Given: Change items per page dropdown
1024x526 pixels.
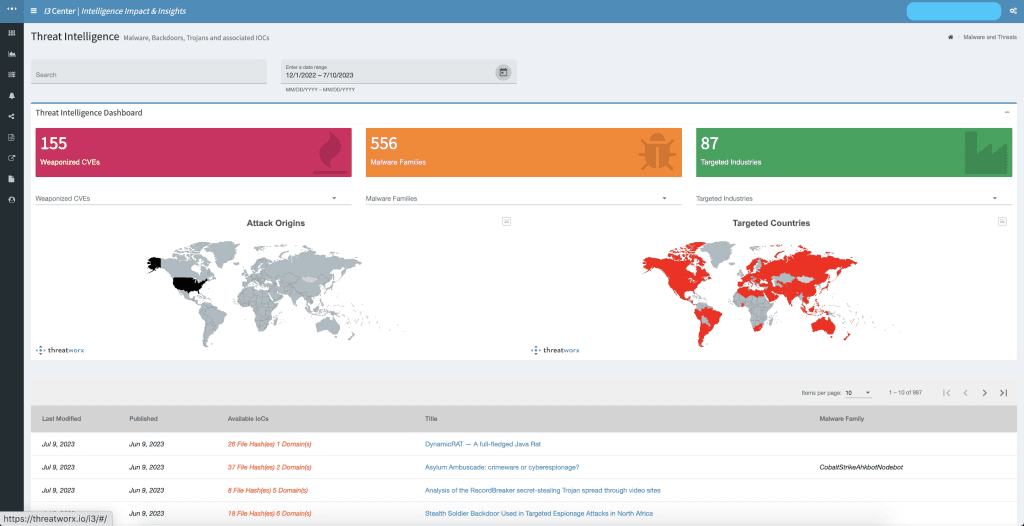Looking at the screenshot, I should point(858,393).
